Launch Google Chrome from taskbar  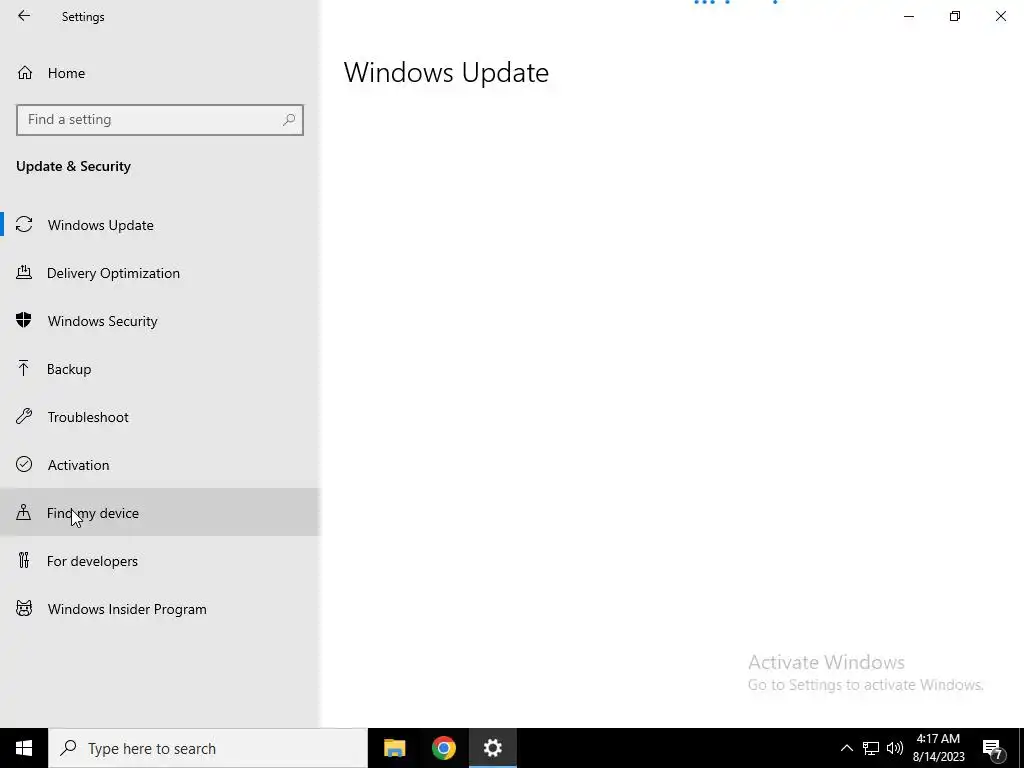[x=443, y=748]
